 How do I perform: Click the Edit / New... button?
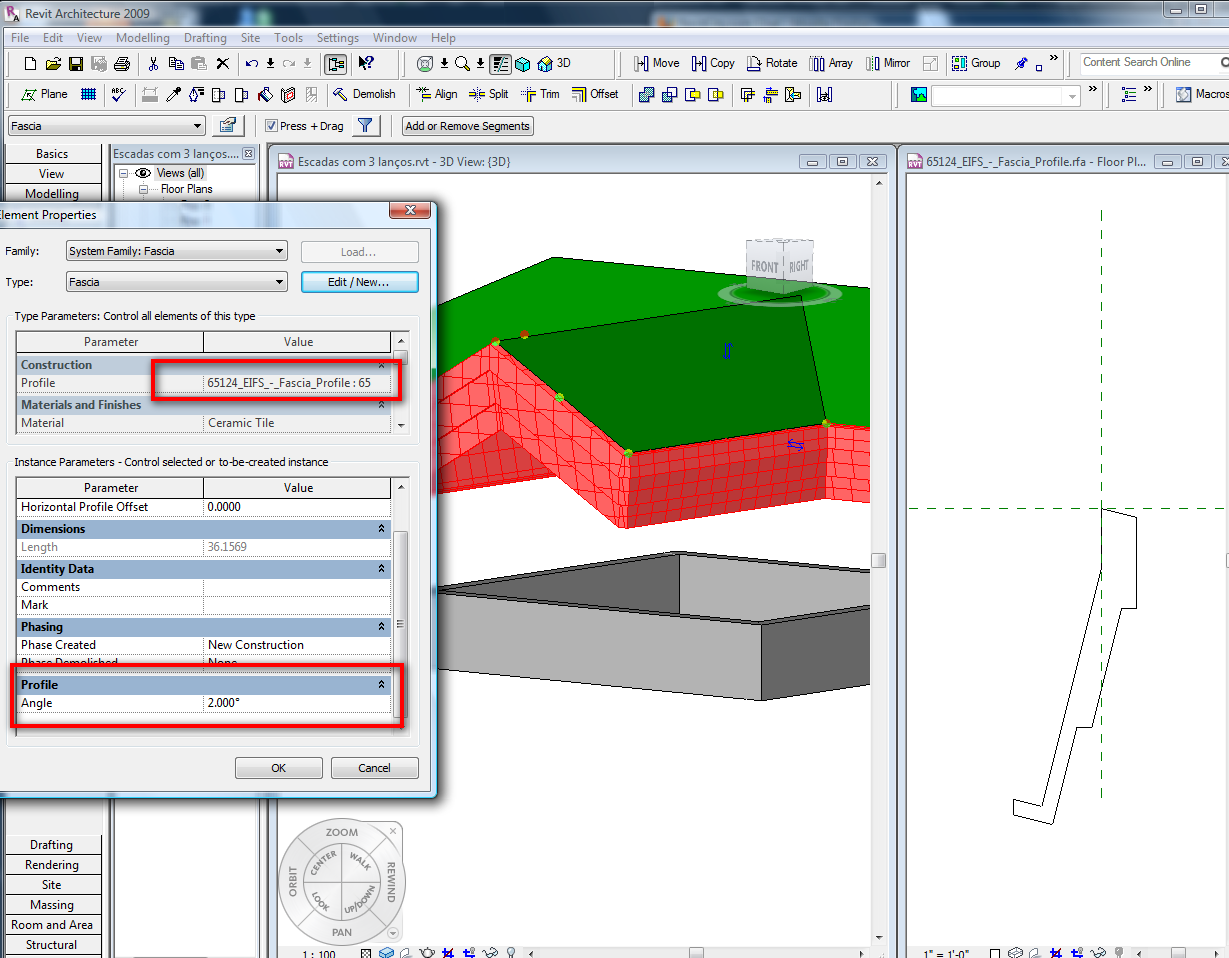[x=359, y=282]
